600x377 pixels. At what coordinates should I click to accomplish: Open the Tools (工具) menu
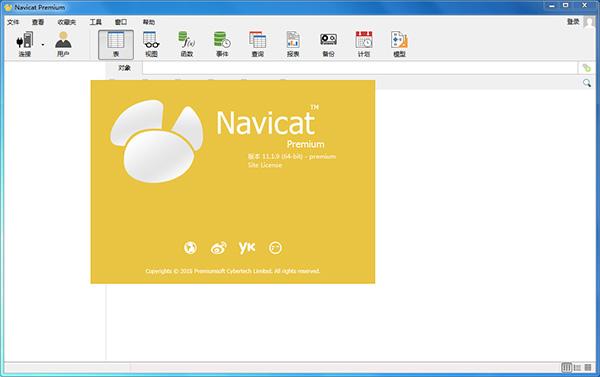click(x=96, y=22)
